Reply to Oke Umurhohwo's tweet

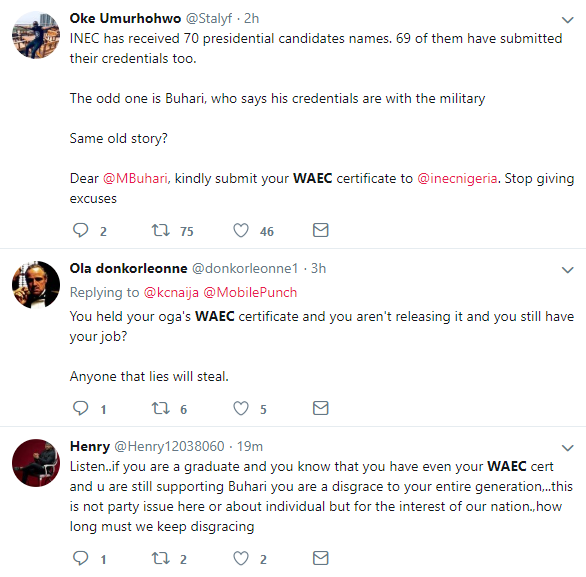coord(80,230)
